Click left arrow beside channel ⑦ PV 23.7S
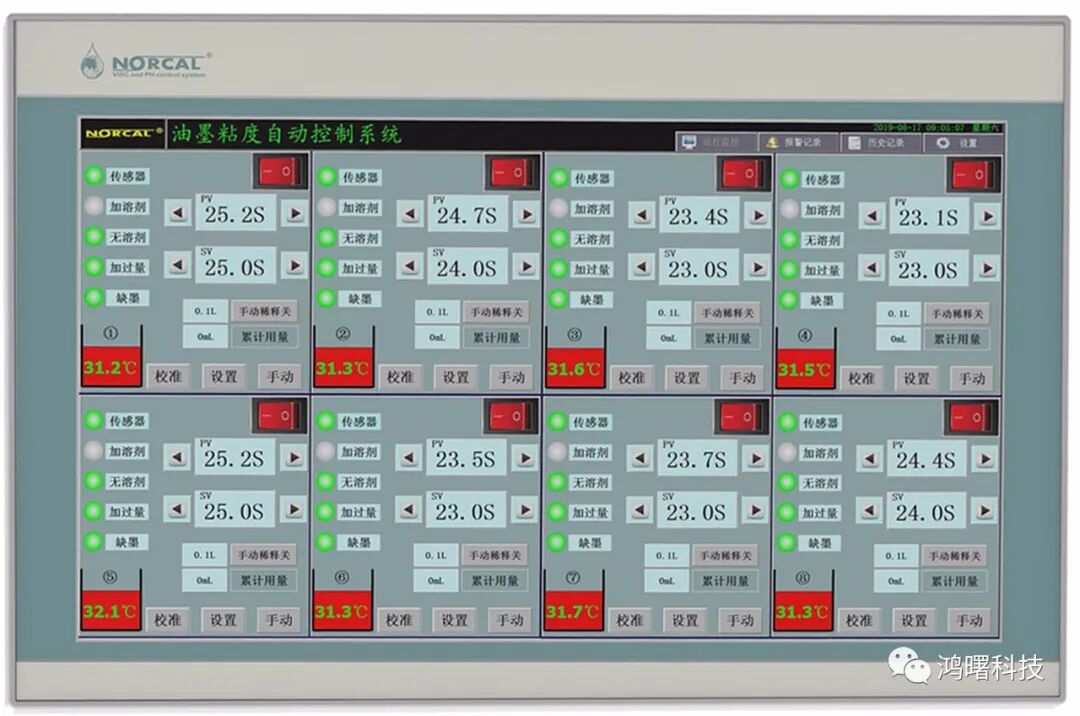This screenshot has height=716, width=1080. tap(641, 459)
